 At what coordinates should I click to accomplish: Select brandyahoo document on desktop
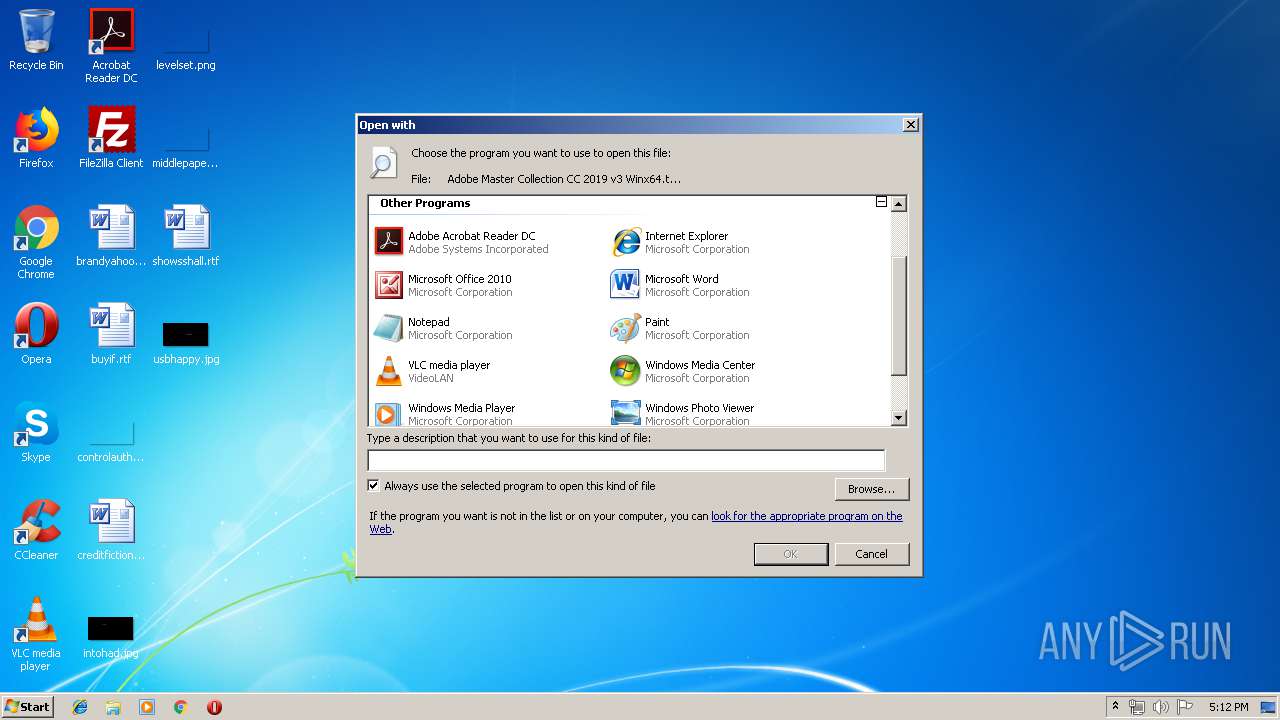click(111, 236)
